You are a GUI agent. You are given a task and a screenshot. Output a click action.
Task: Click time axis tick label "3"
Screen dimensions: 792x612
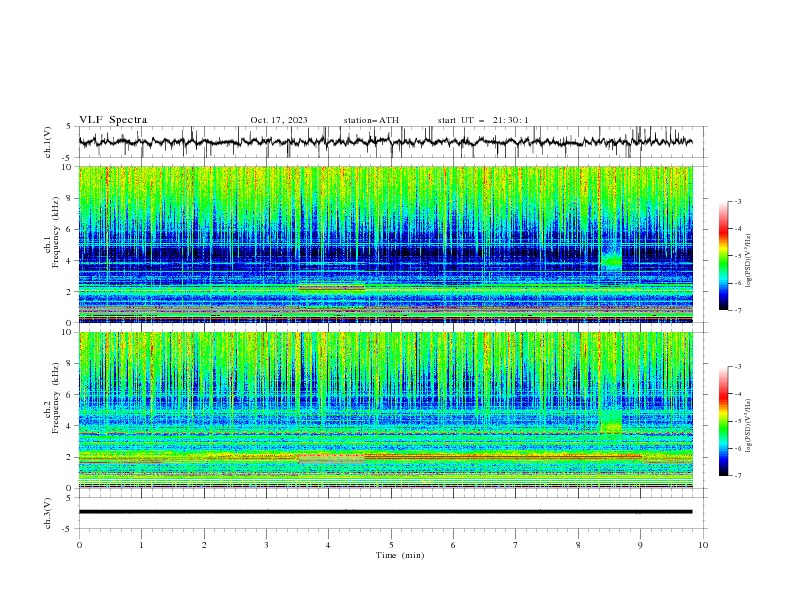(x=266, y=545)
